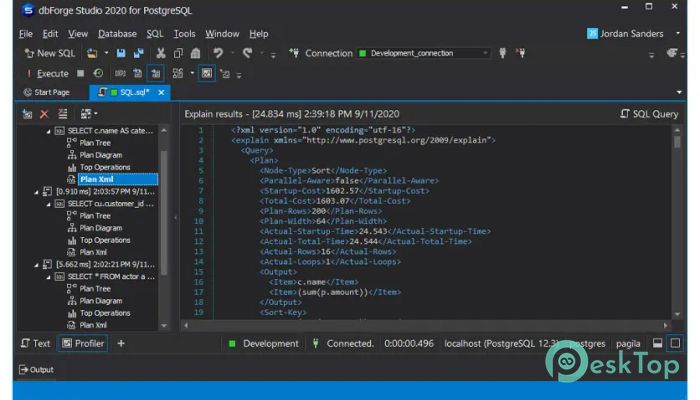Viewport: 700px width, 400px height.
Task: Collapse the SELECT cu.customer_id node
Action: coord(48,204)
